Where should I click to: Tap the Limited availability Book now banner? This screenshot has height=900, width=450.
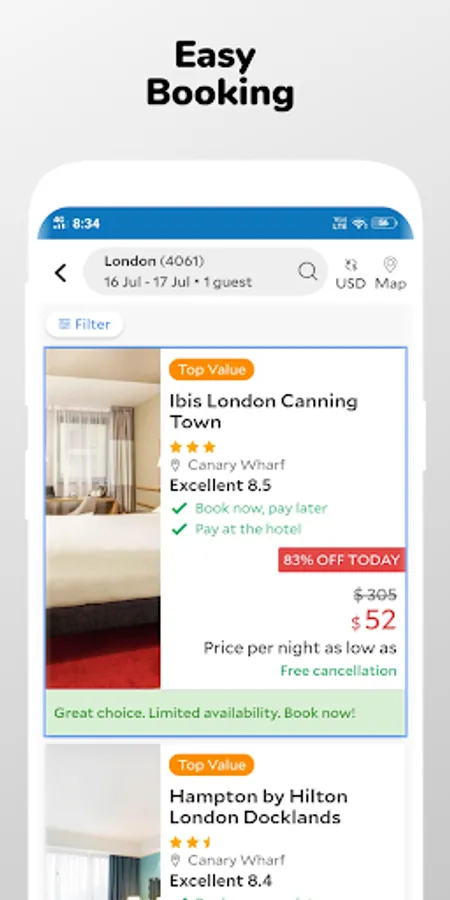(226, 713)
